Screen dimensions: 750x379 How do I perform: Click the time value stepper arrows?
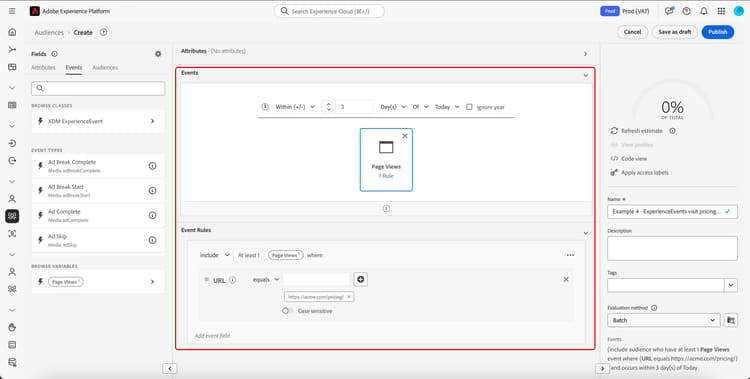point(328,107)
